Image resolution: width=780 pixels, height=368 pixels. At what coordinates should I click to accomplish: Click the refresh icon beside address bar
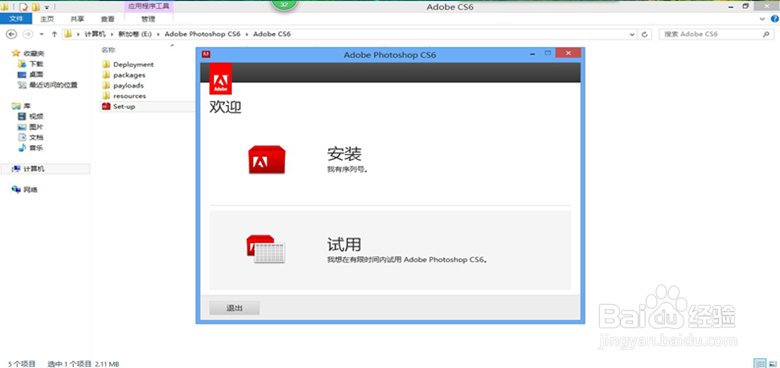point(645,34)
